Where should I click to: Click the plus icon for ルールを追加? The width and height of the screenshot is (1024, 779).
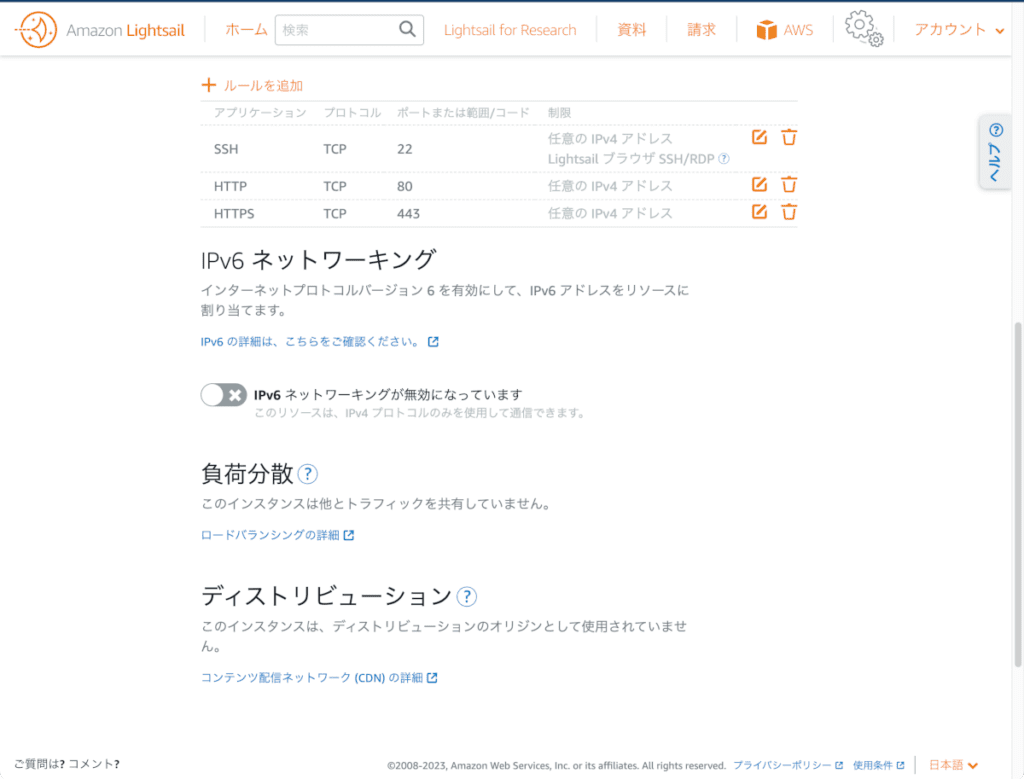[x=208, y=85]
